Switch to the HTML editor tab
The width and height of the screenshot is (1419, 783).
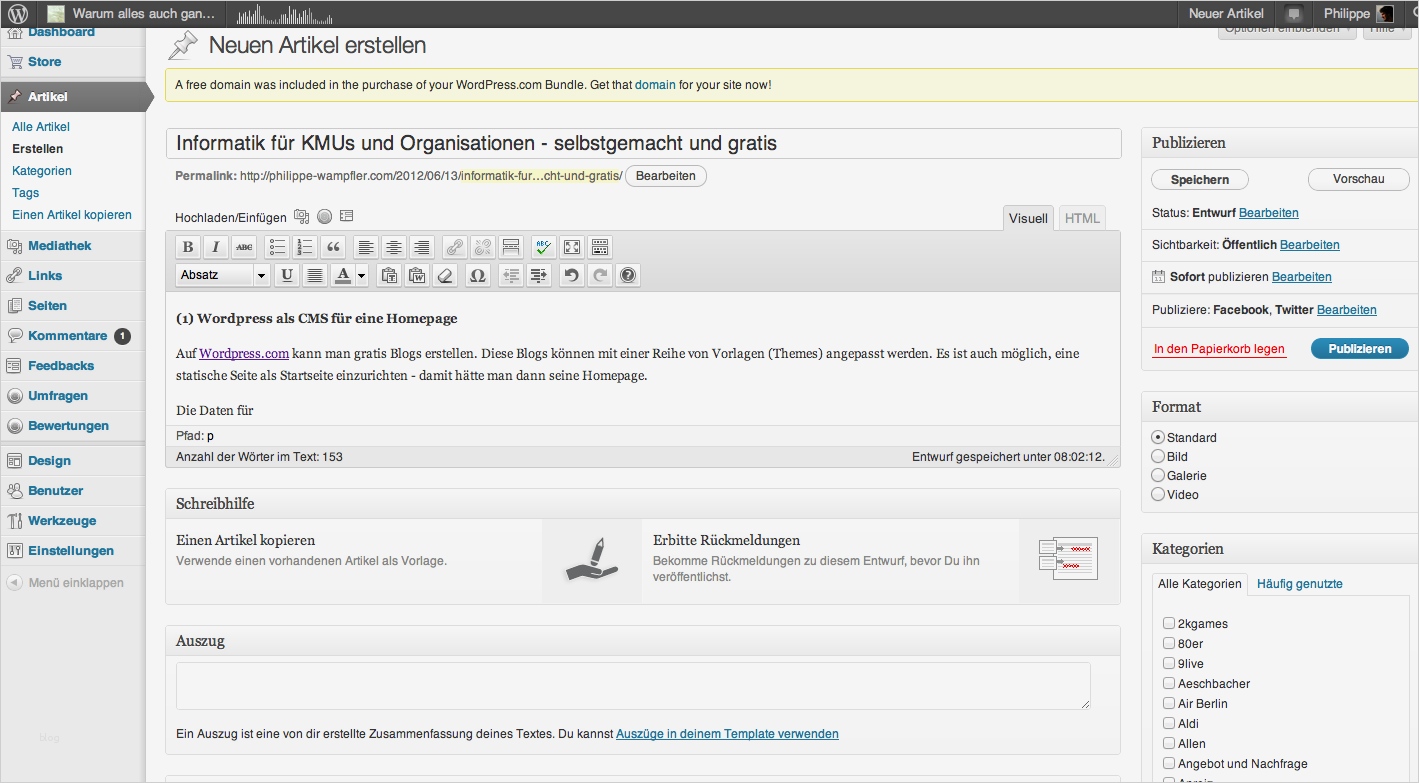pos(1082,218)
